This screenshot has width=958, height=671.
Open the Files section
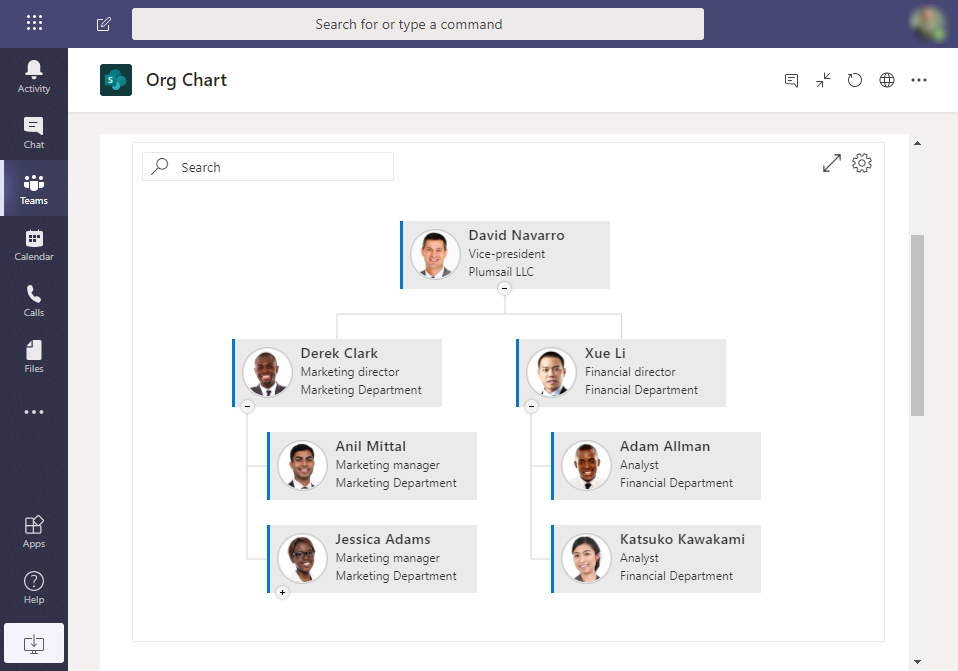(34, 356)
